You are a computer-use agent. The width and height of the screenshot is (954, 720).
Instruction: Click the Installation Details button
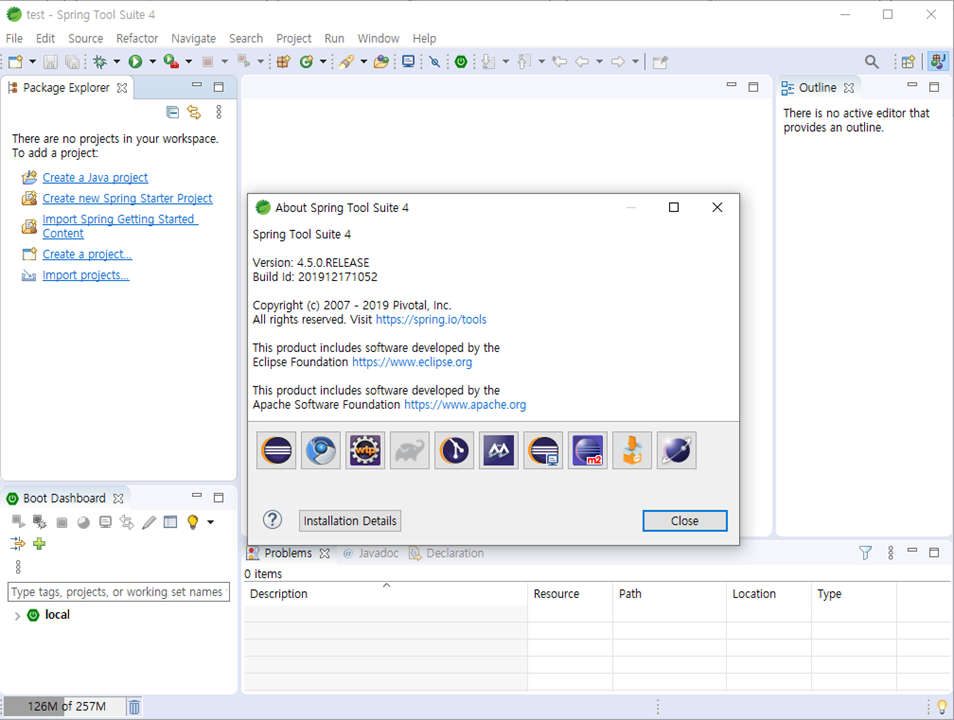349,520
